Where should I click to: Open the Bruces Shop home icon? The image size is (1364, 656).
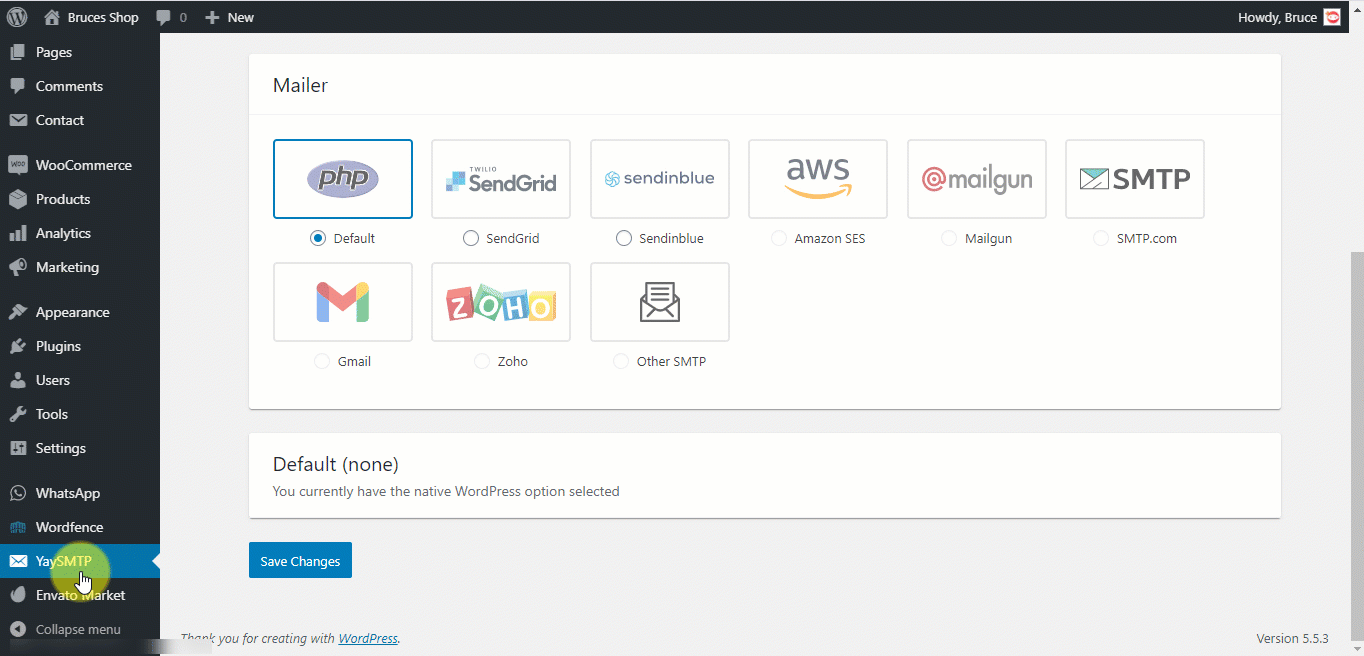[x=52, y=17]
